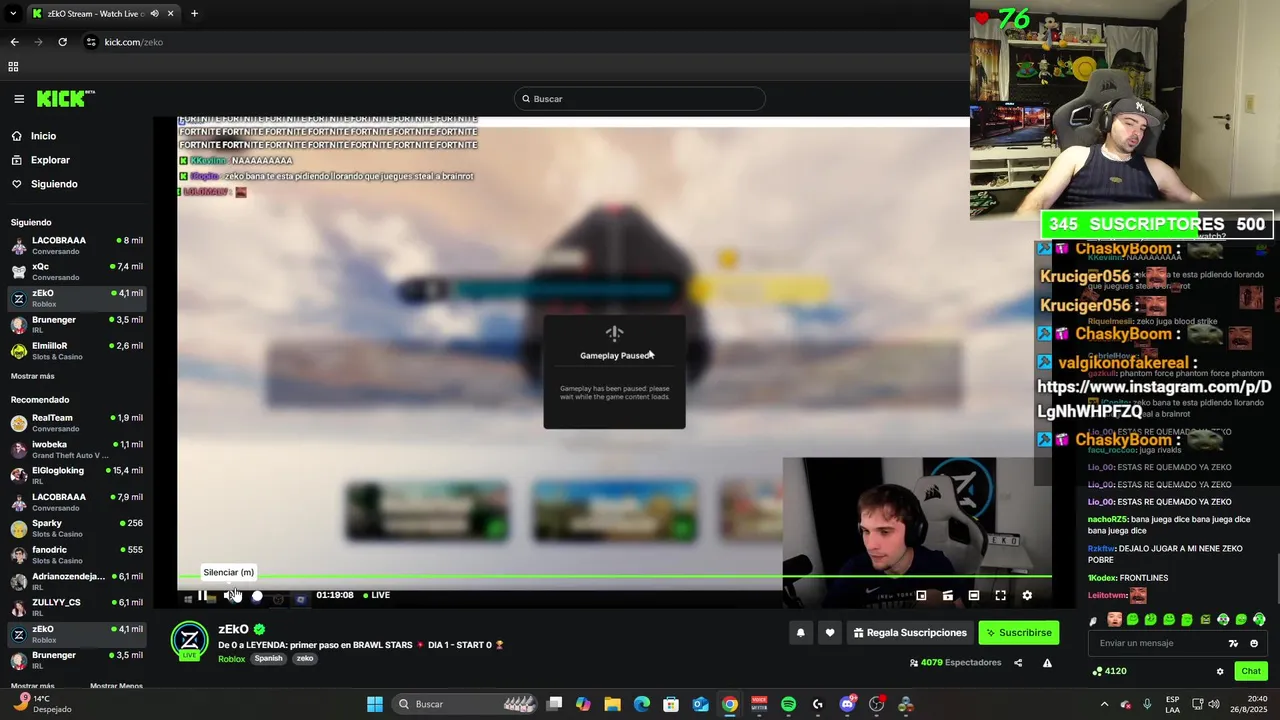The height and width of the screenshot is (720, 1280).
Task: Open the Roblox category link
Action: pos(232,659)
